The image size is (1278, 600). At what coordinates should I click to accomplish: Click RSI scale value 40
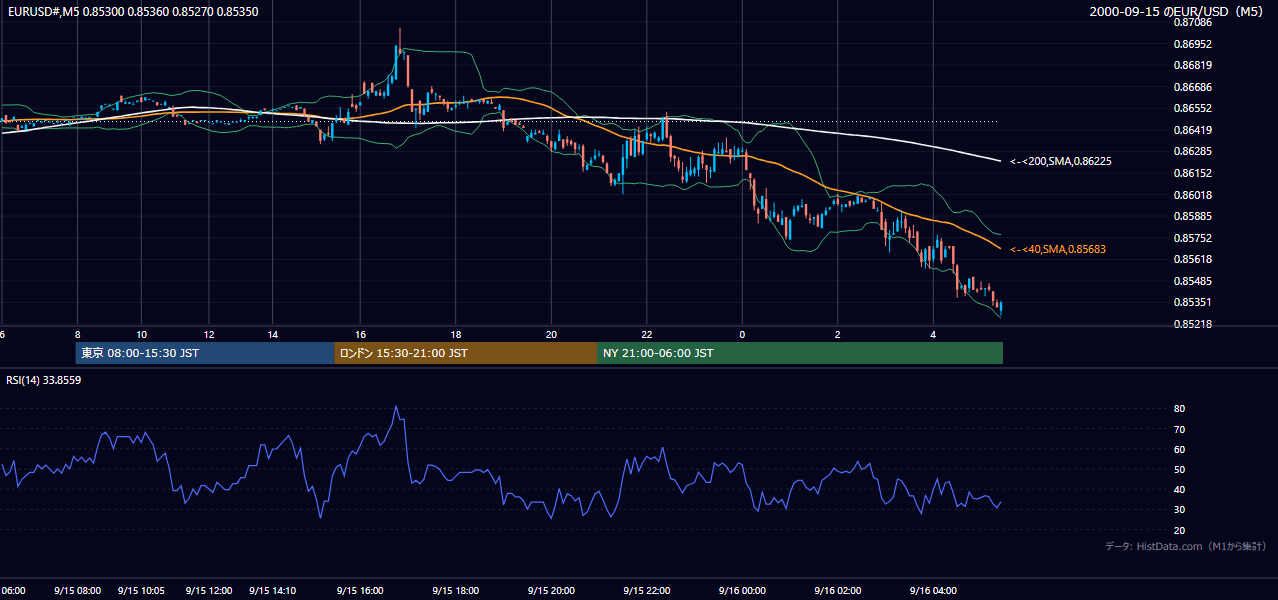[1179, 489]
